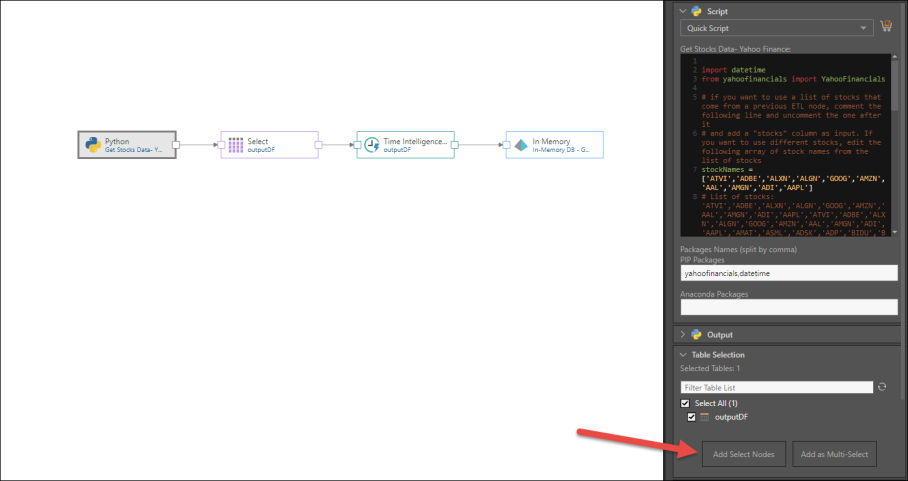This screenshot has height=481, width=908.
Task: Select the In Memory database node
Action: 554,145
